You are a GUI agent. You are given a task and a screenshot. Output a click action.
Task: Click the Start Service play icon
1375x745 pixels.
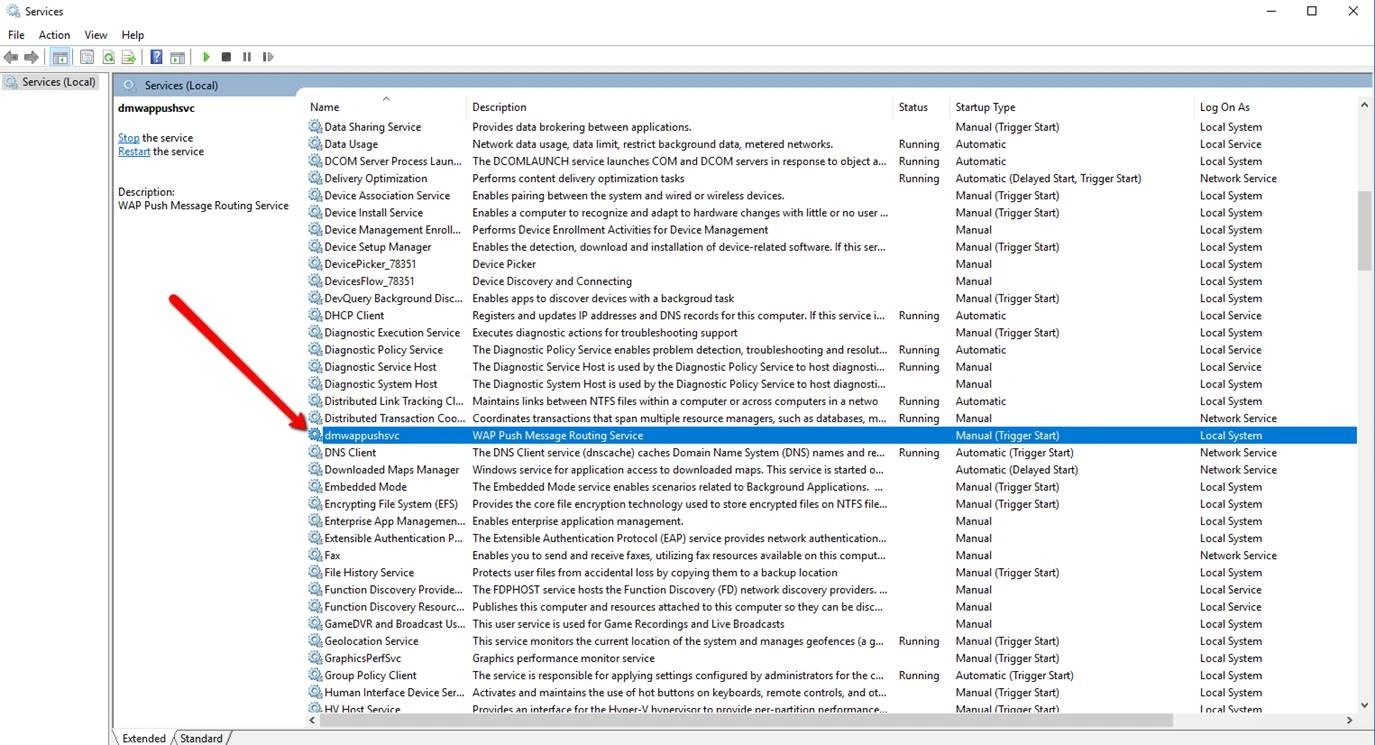coord(206,58)
